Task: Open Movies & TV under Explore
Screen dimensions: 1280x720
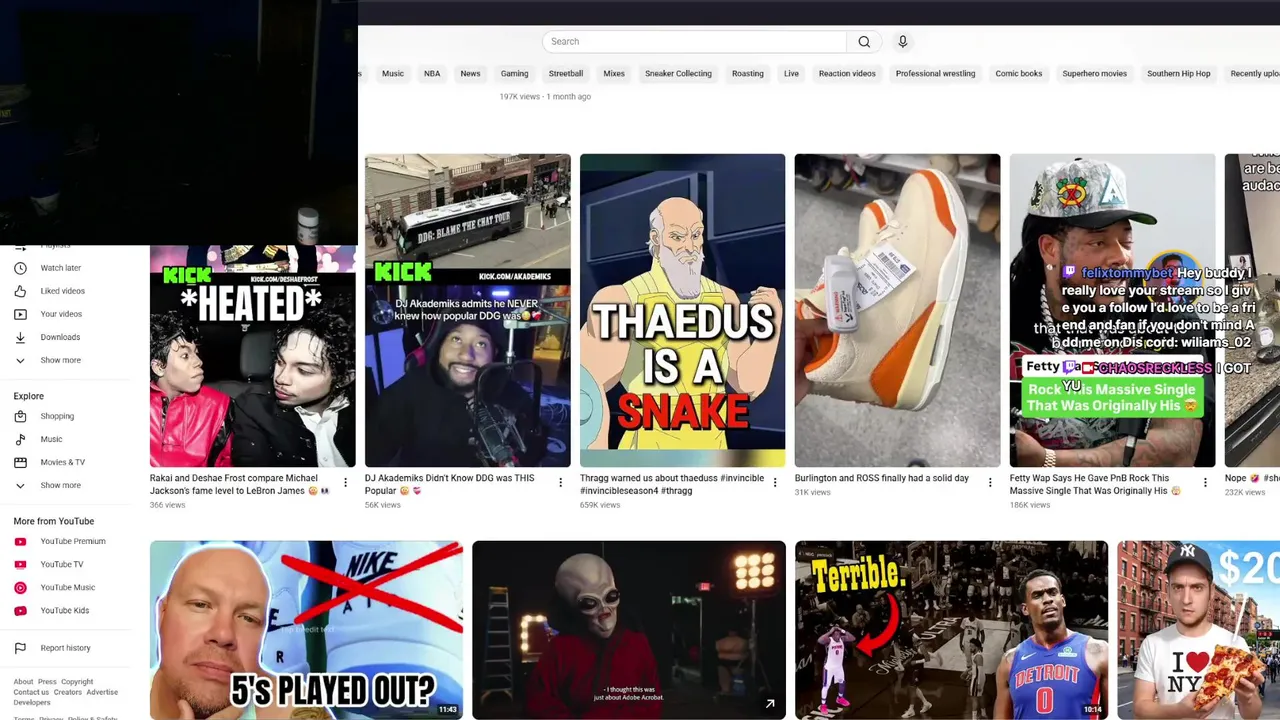Action: (x=62, y=462)
